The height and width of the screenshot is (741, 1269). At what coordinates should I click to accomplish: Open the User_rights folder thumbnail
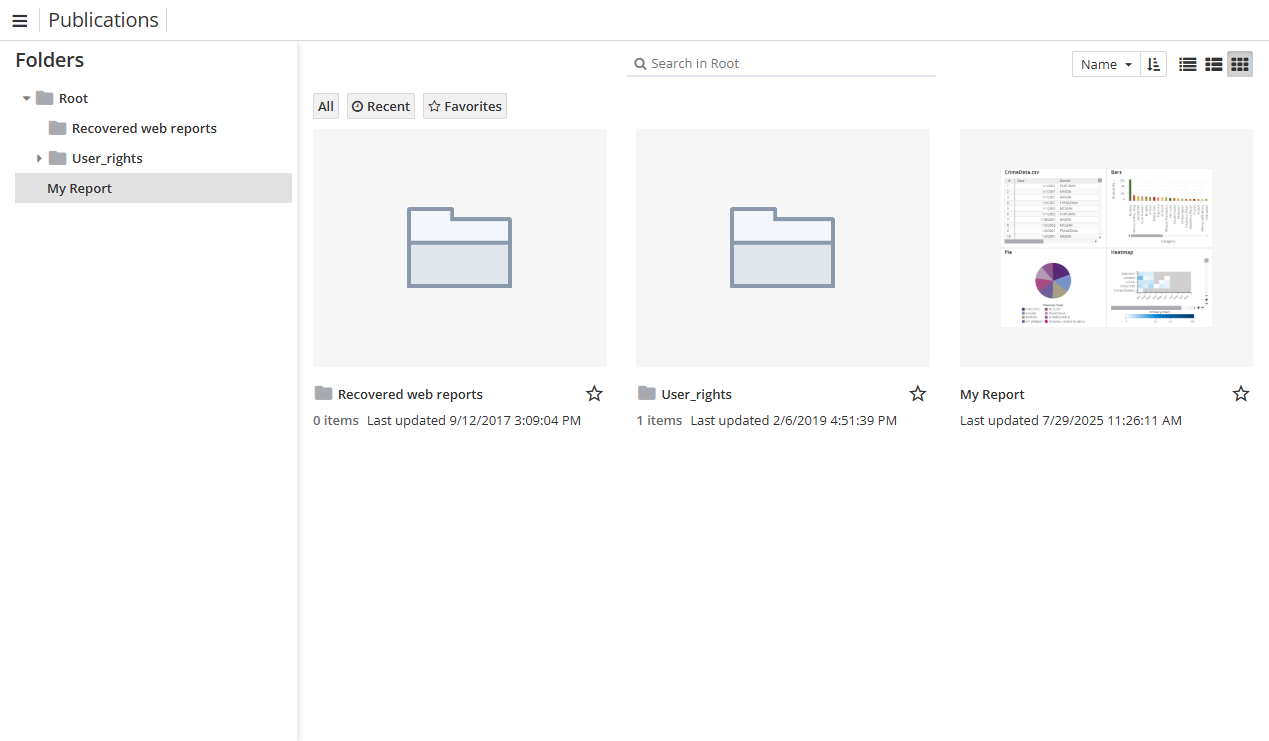(x=783, y=247)
